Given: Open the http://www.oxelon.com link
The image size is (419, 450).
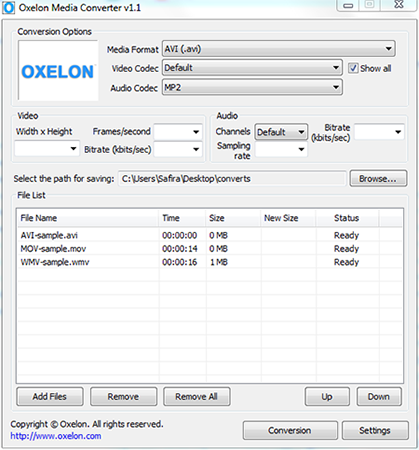Looking at the screenshot, I should click(56, 436).
